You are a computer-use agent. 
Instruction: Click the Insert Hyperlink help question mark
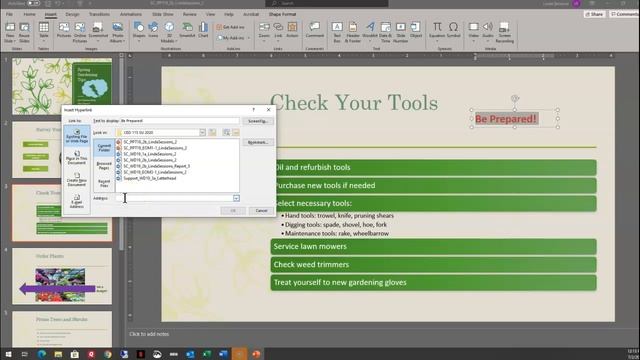pos(253,110)
